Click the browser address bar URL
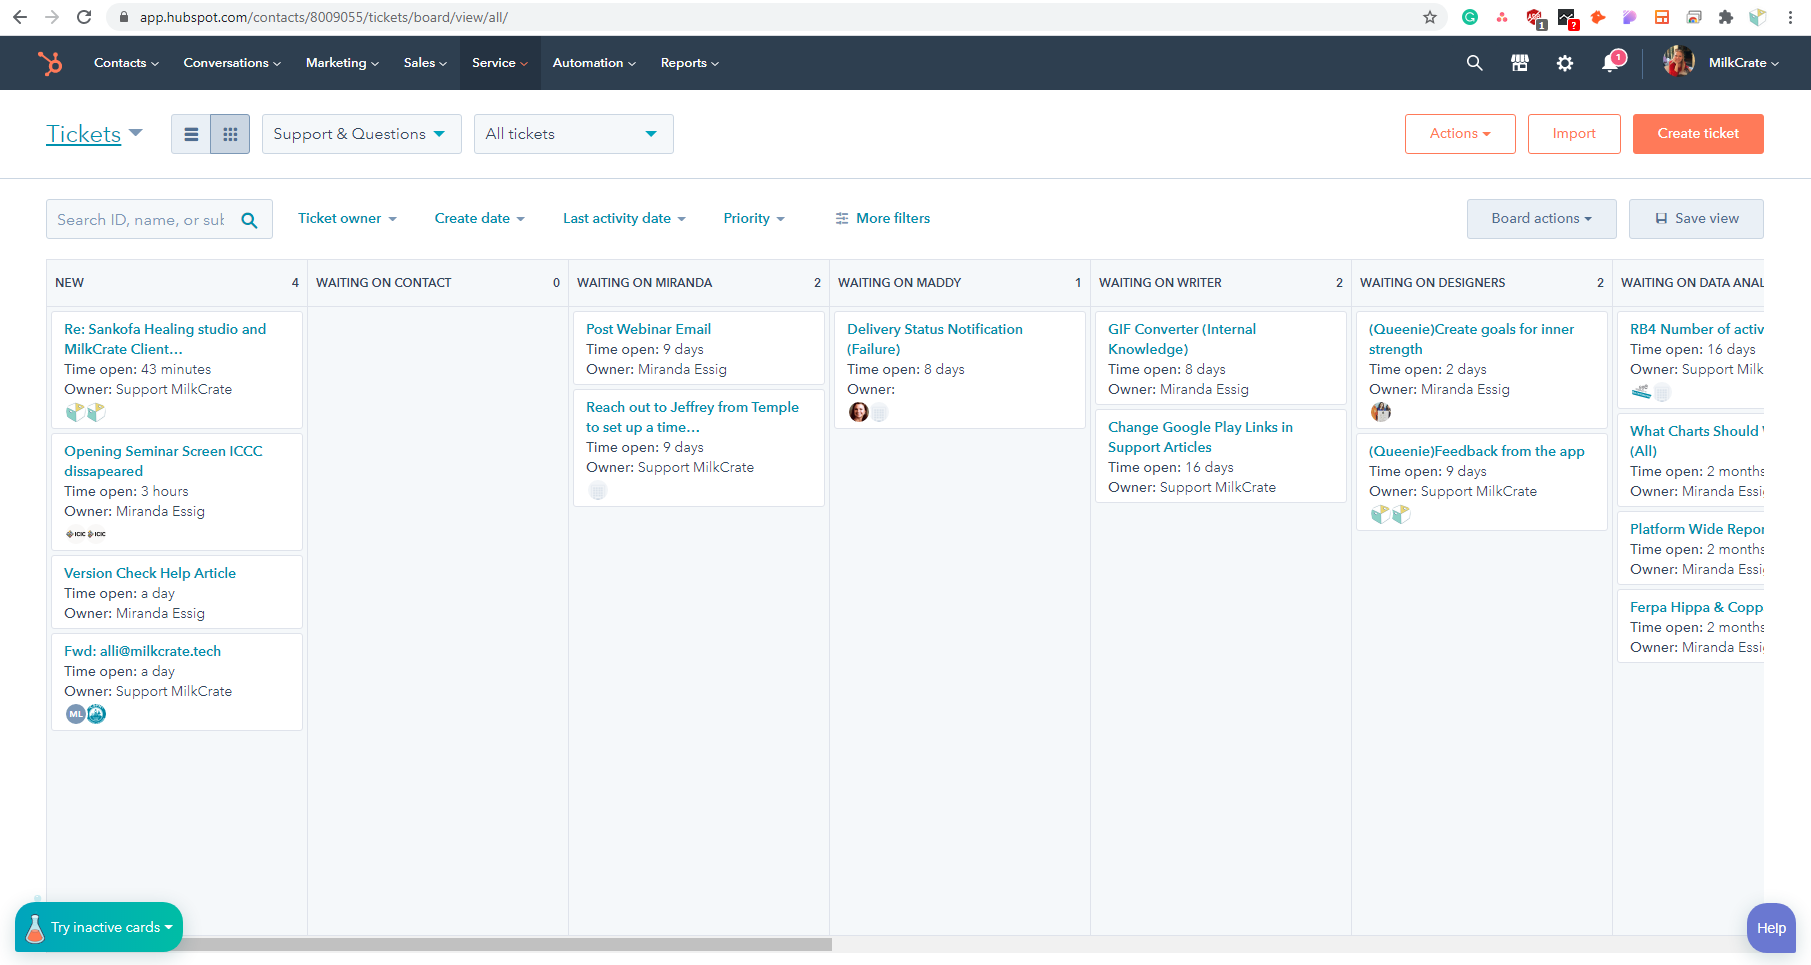 324,17
